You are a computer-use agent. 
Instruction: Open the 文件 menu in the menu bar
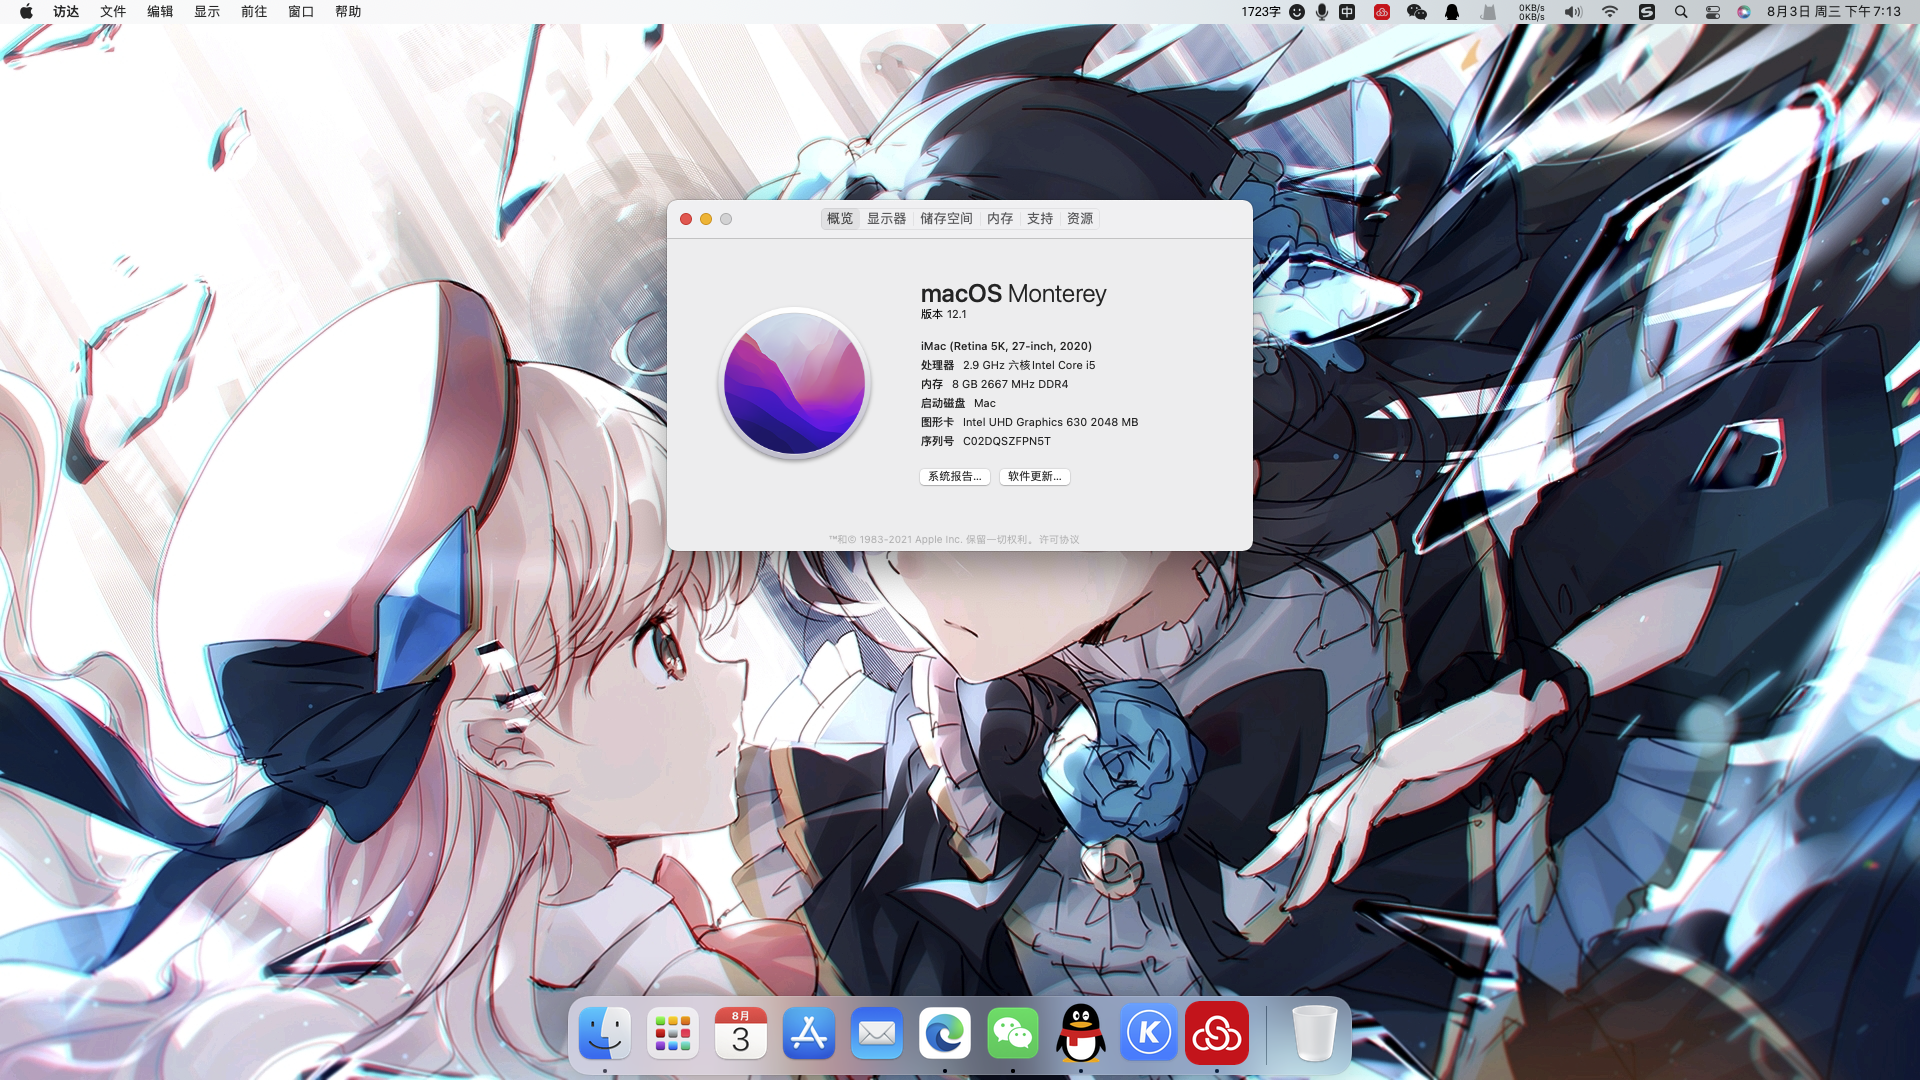(113, 12)
